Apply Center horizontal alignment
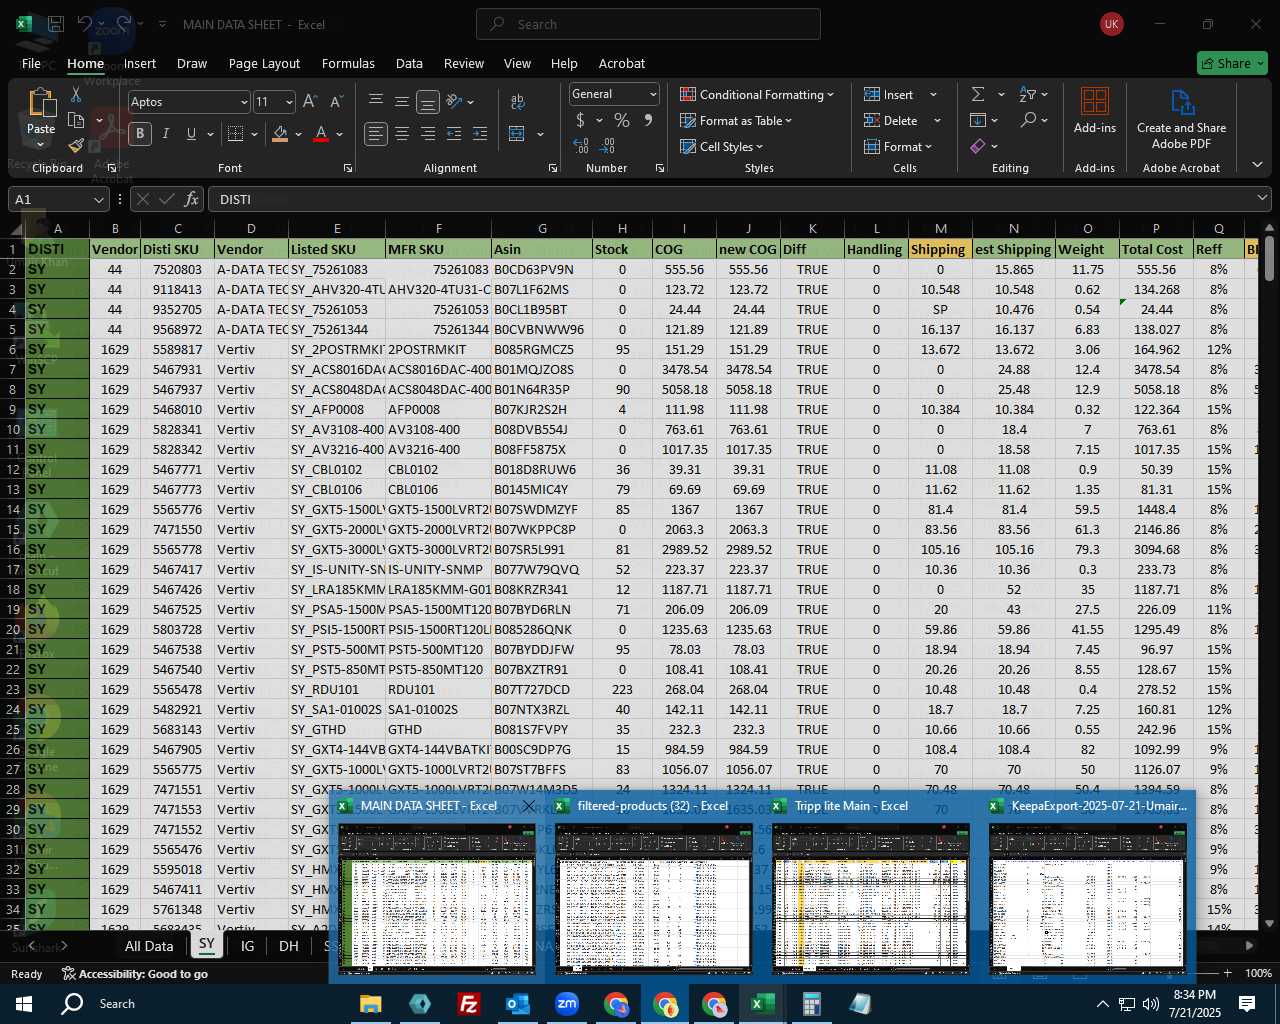 [402, 133]
